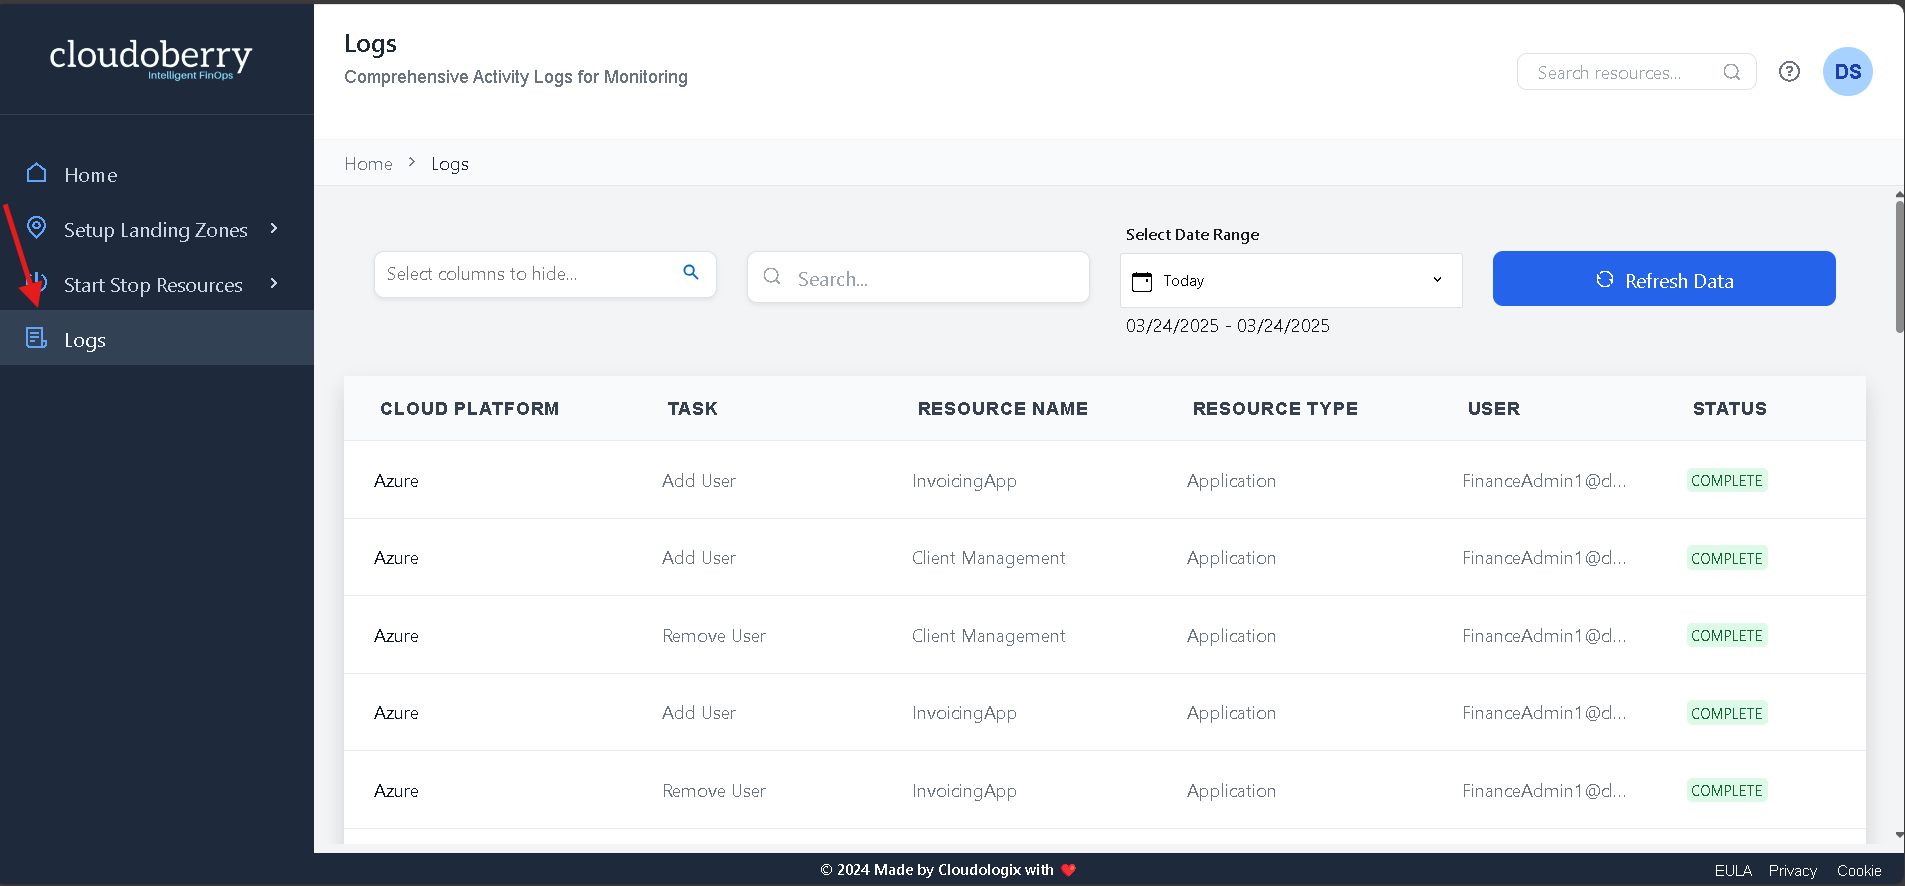Expand the Setup Landing Zones chevron

coord(274,229)
